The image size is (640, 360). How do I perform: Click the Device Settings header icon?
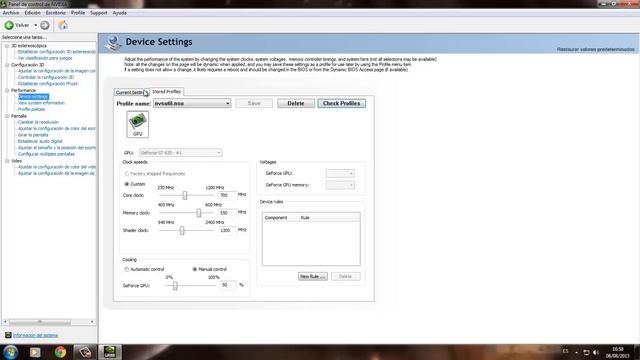click(113, 42)
